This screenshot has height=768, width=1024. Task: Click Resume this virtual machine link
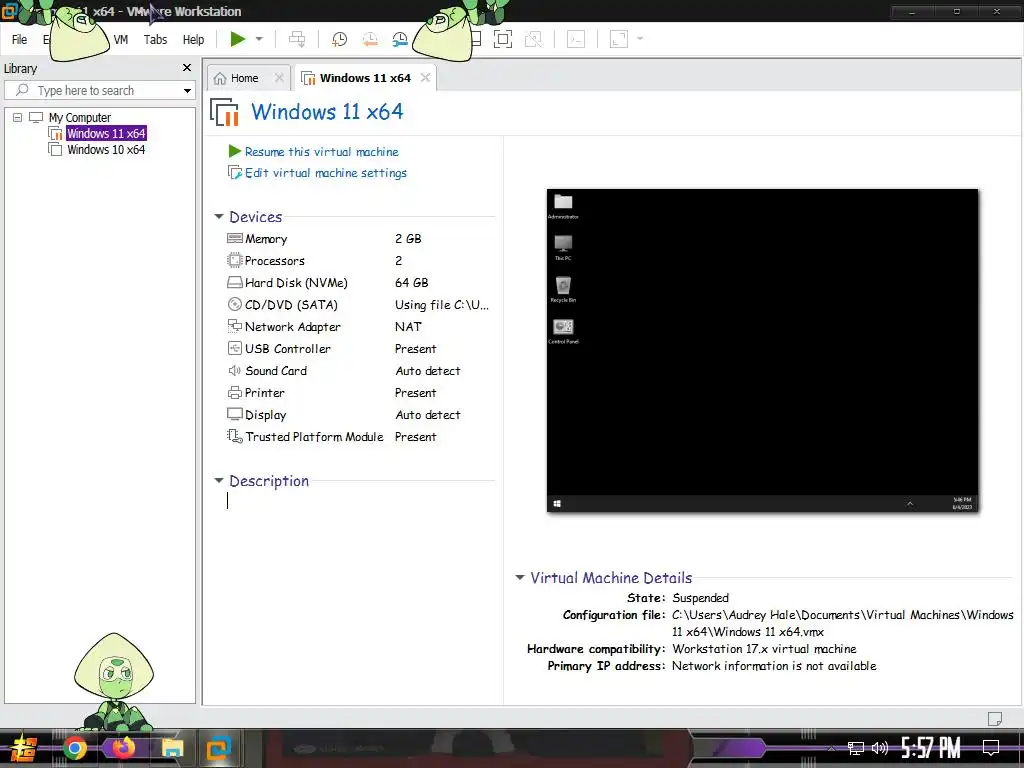coord(321,152)
